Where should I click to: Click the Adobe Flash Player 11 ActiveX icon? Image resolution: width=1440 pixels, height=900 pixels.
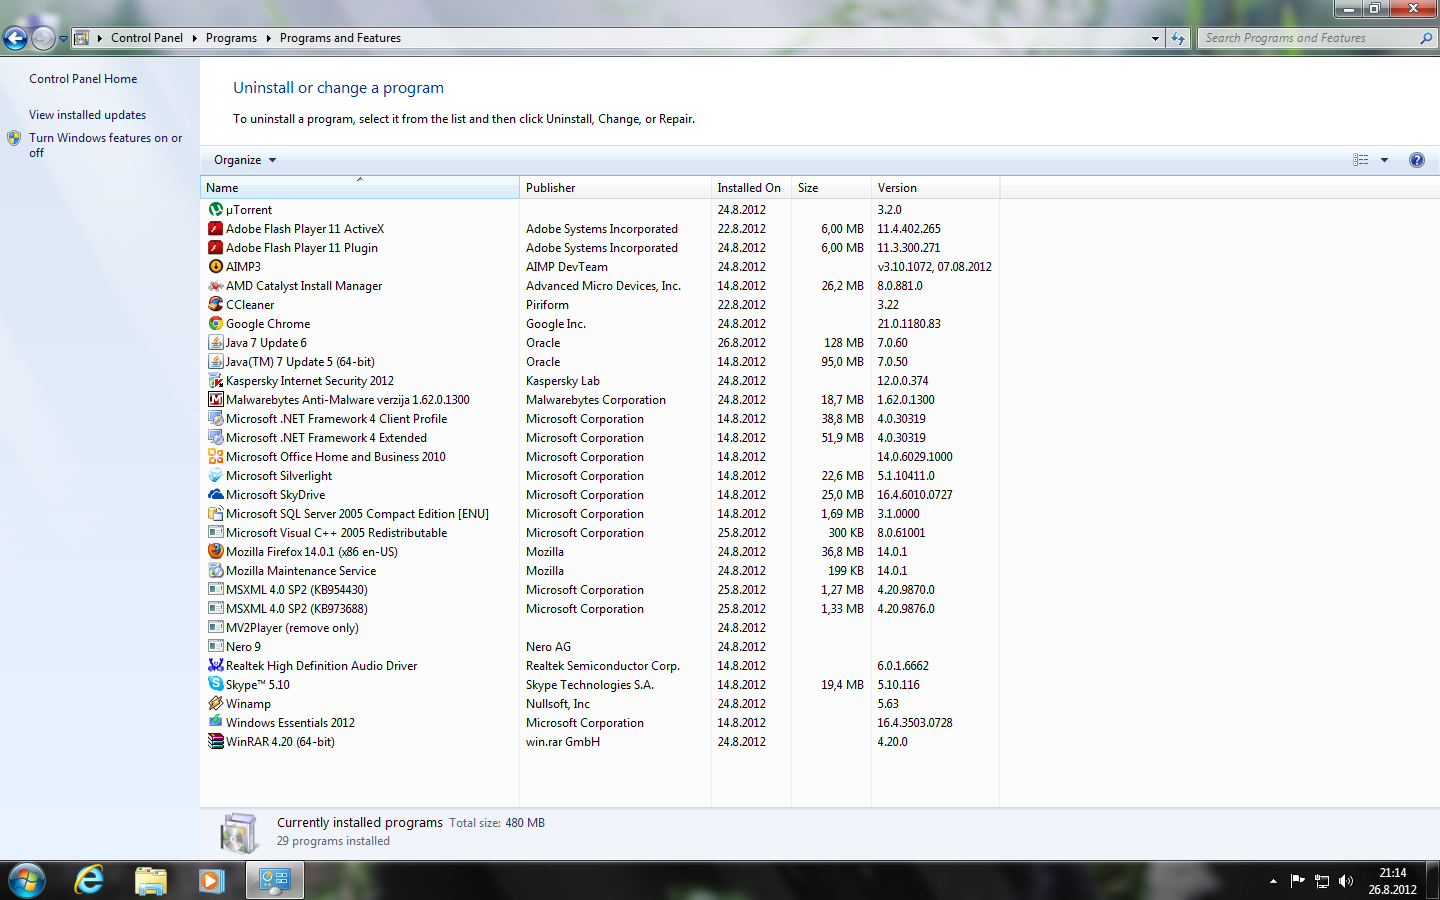(215, 229)
